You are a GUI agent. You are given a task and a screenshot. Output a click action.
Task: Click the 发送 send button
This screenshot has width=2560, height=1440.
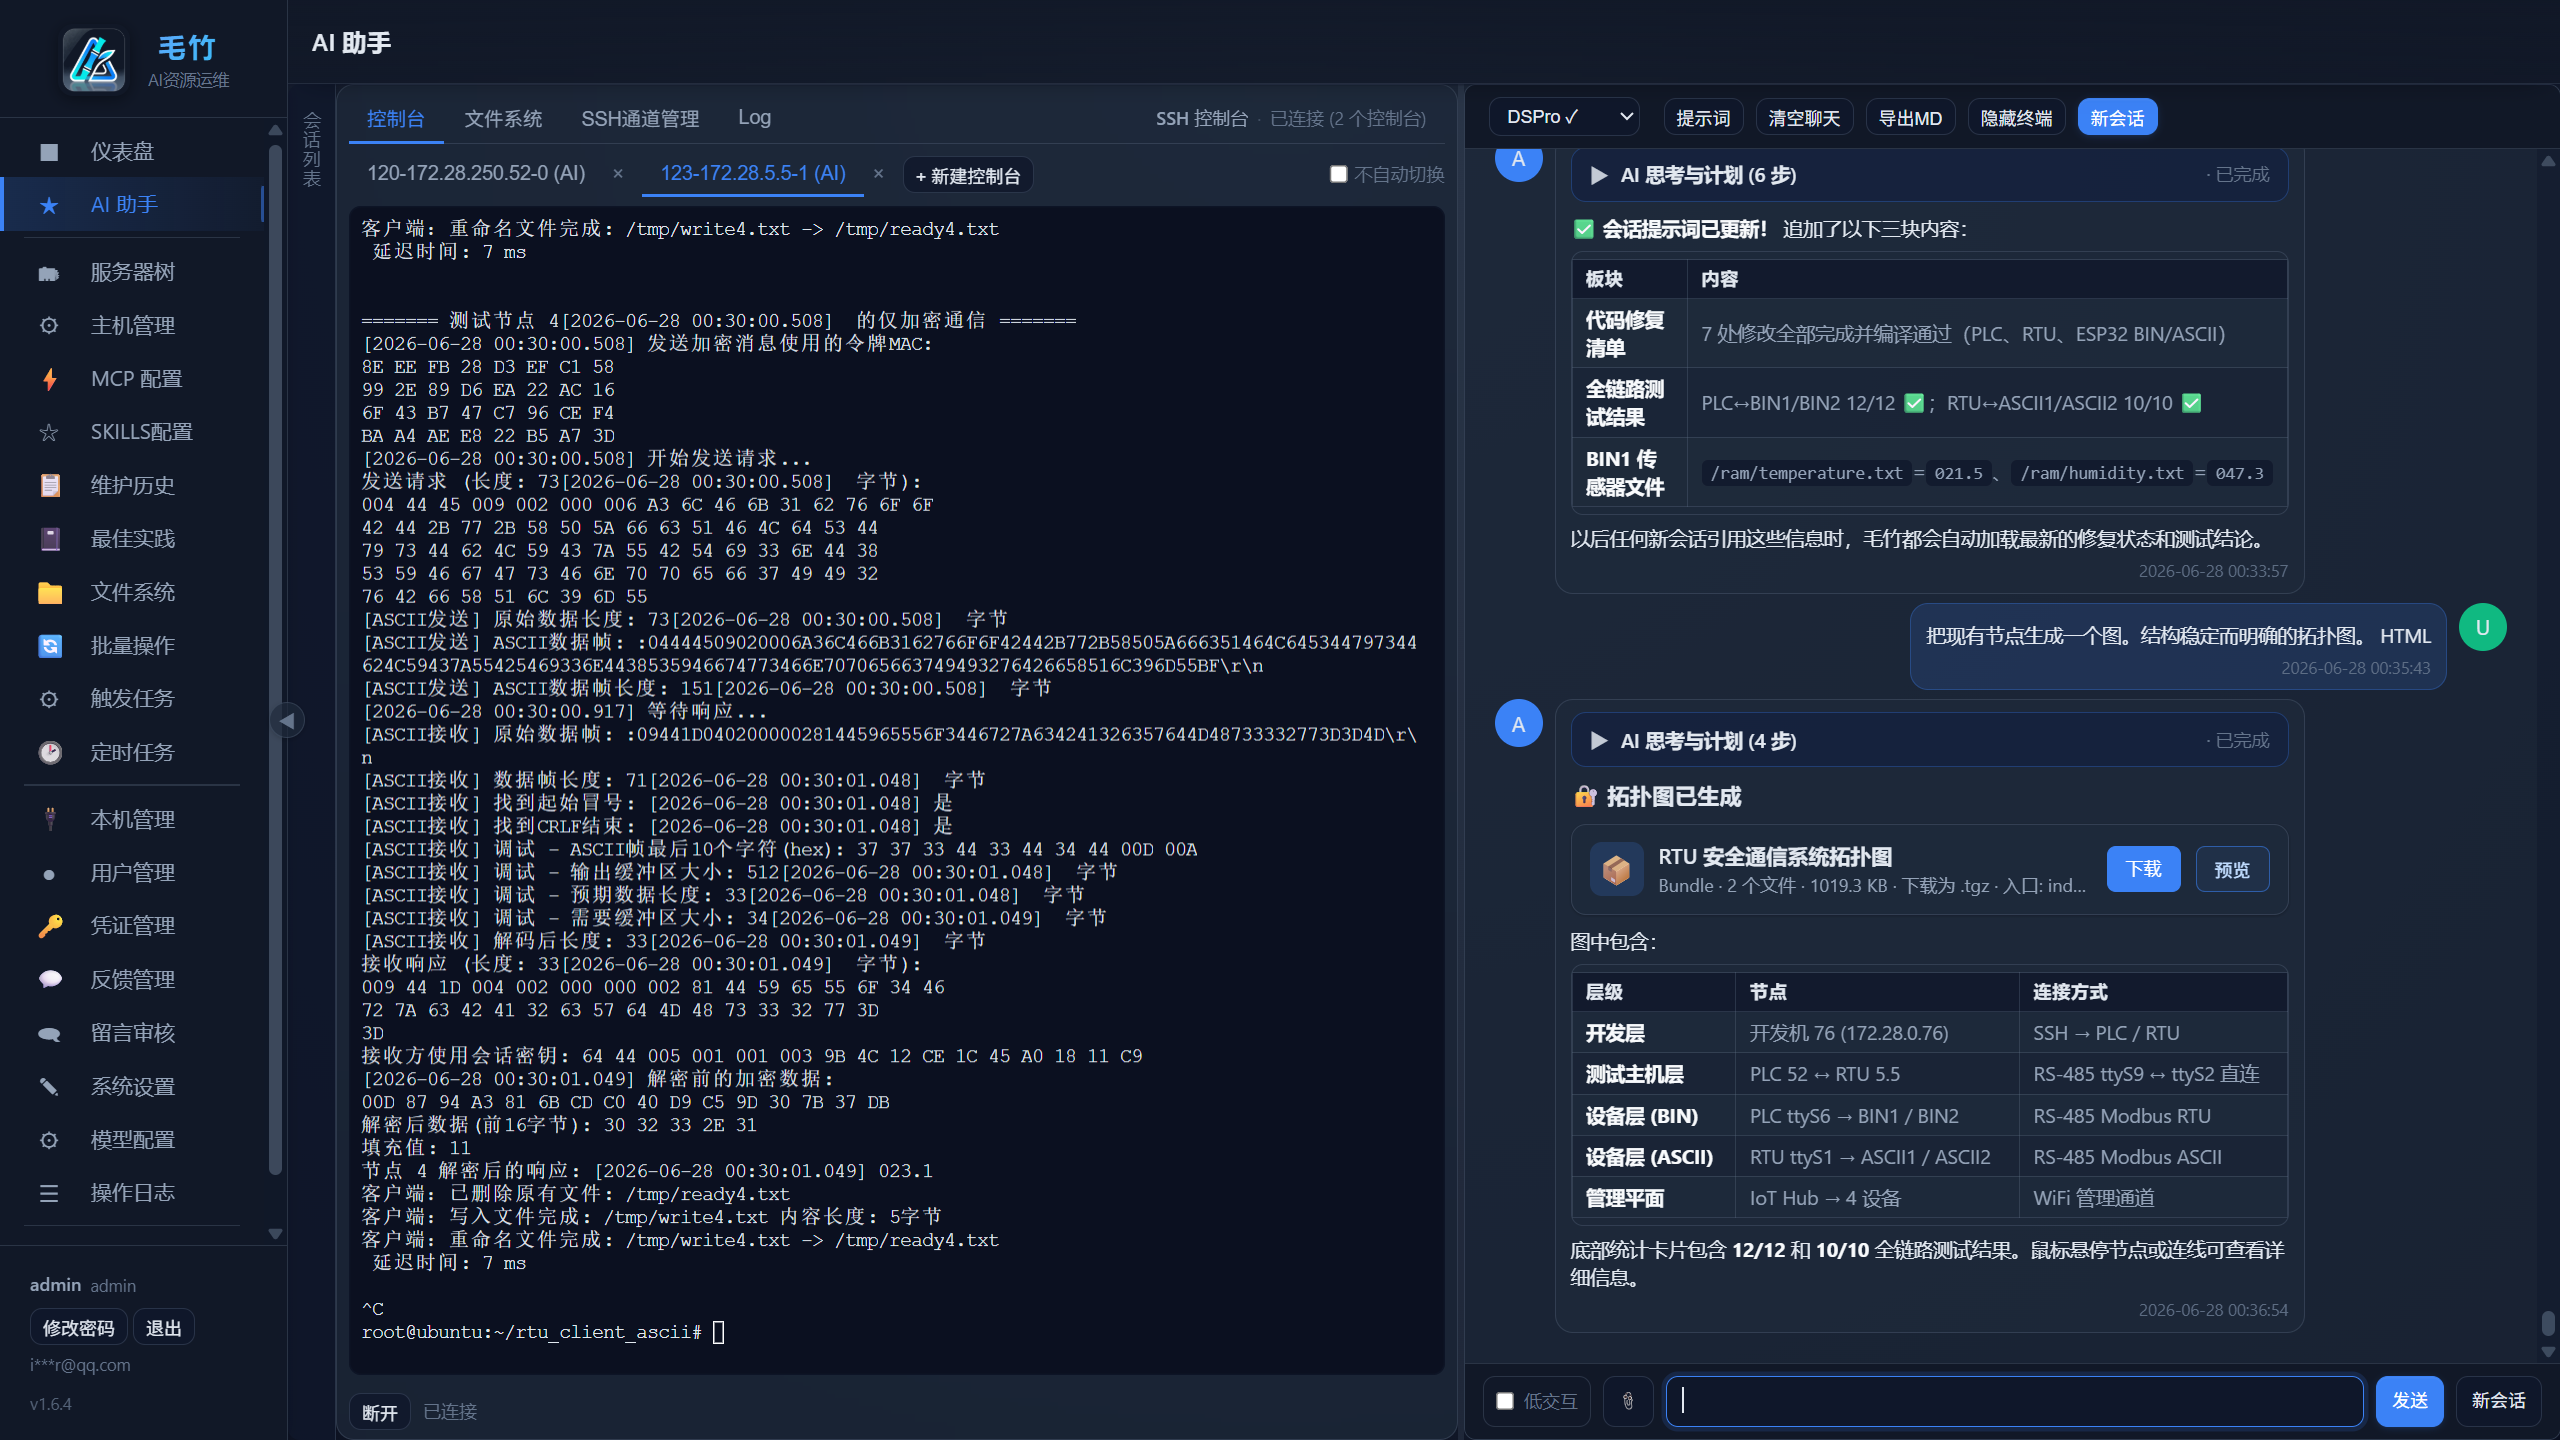coord(2409,1401)
